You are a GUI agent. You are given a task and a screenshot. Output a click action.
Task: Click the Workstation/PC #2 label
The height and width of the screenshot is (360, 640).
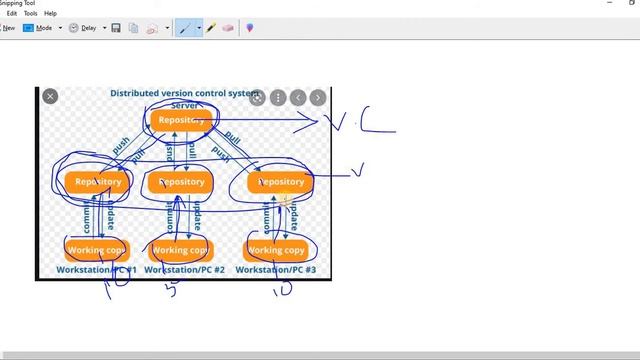click(x=184, y=270)
